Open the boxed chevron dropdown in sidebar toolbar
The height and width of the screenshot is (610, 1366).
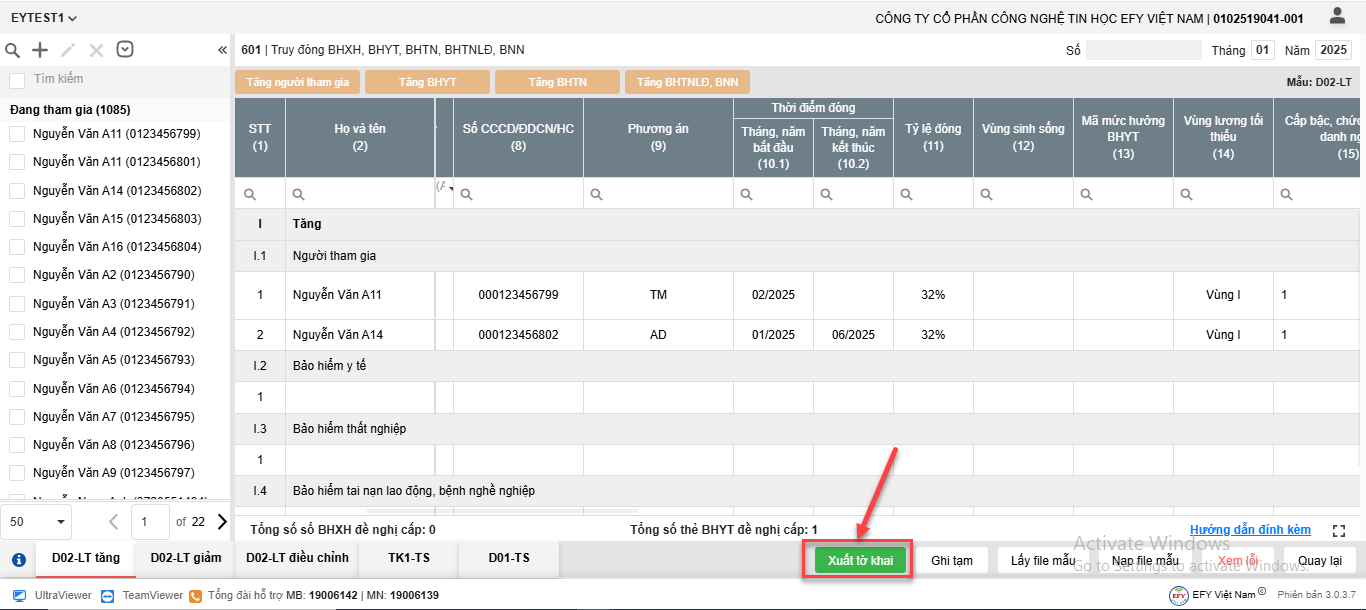125,50
